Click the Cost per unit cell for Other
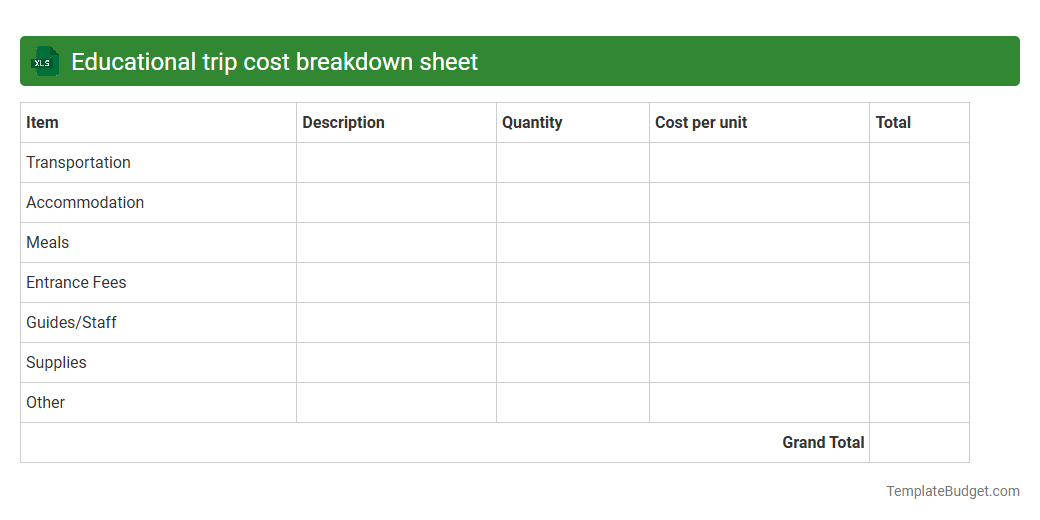 (x=759, y=403)
